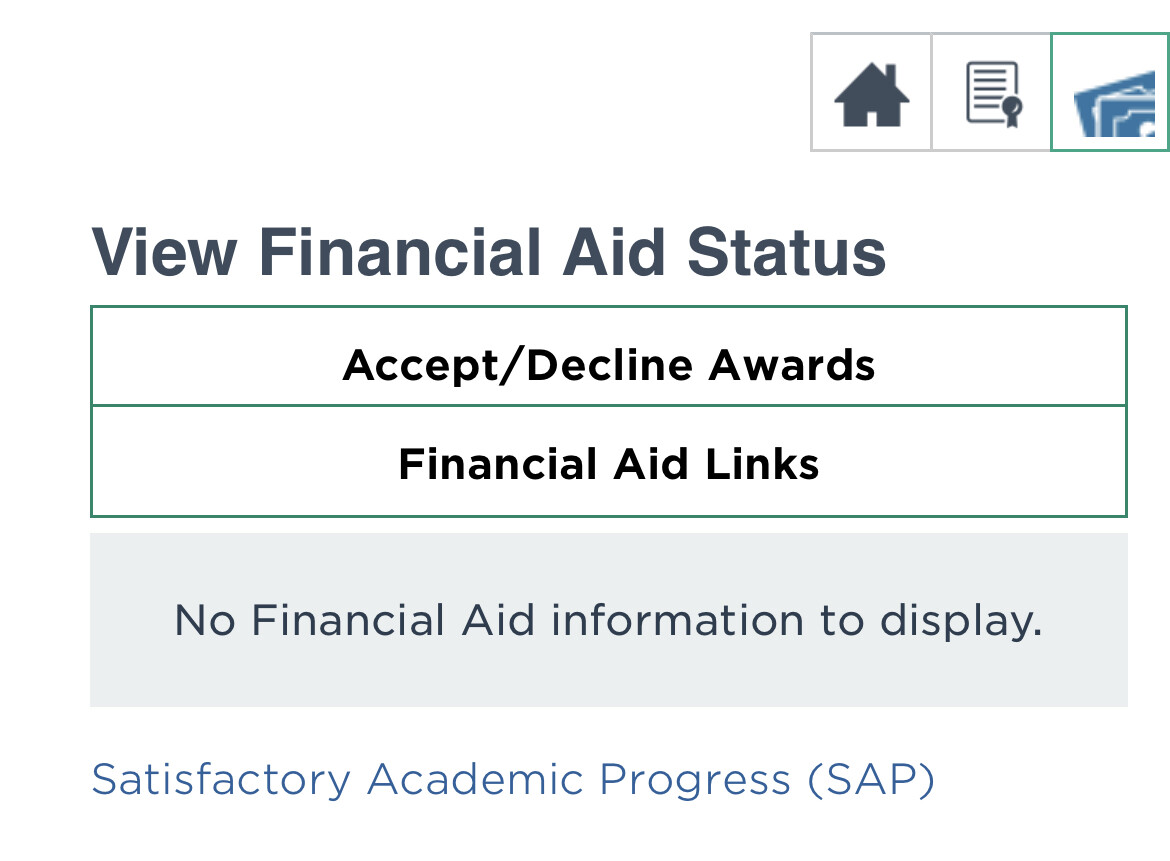Click the gray notice box
Viewport: 1170px width, 861px height.
click(608, 621)
